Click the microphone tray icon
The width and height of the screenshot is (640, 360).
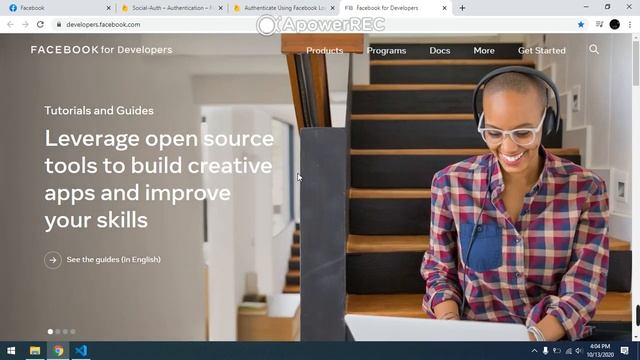pyautogui.click(x=545, y=351)
